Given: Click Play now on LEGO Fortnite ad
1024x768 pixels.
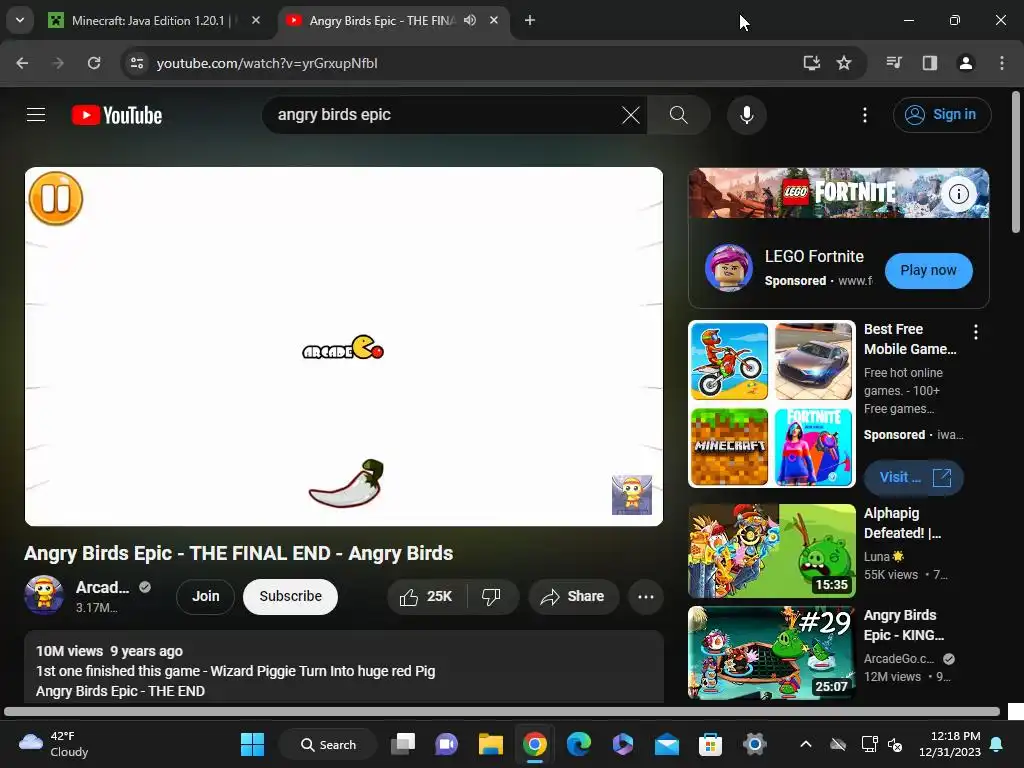Looking at the screenshot, I should (928, 270).
